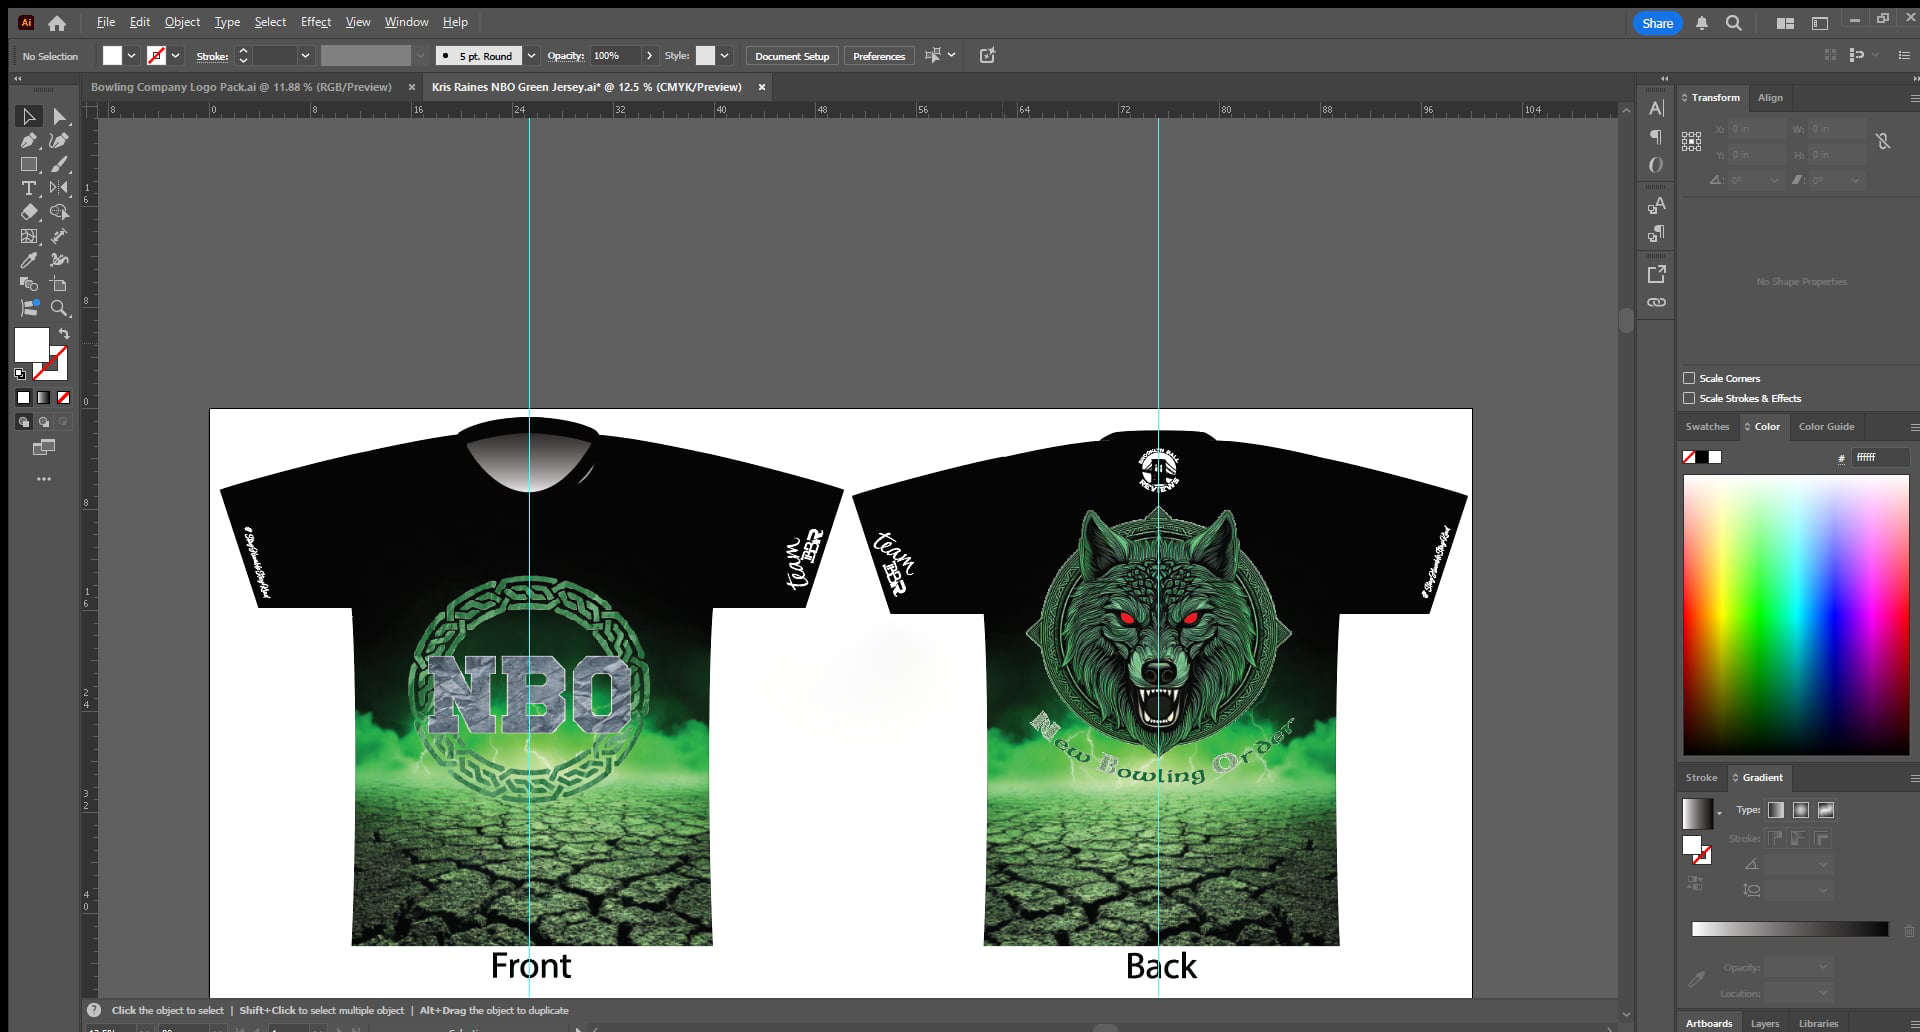This screenshot has height=1032, width=1920.
Task: Go to Home screen icon
Action: [x=57, y=22]
